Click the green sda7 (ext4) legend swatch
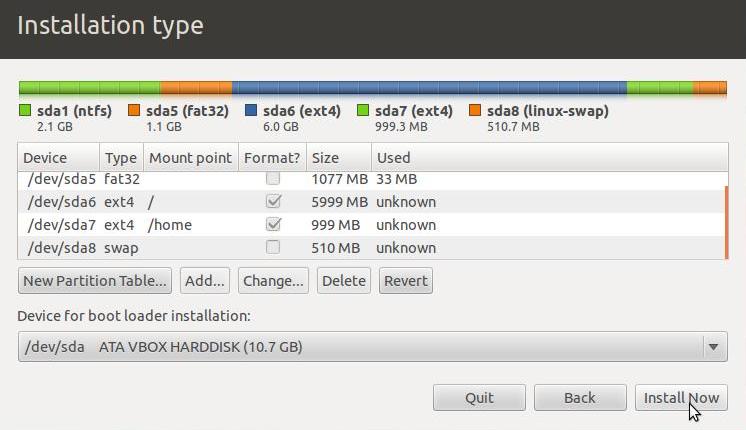 [x=363, y=110]
